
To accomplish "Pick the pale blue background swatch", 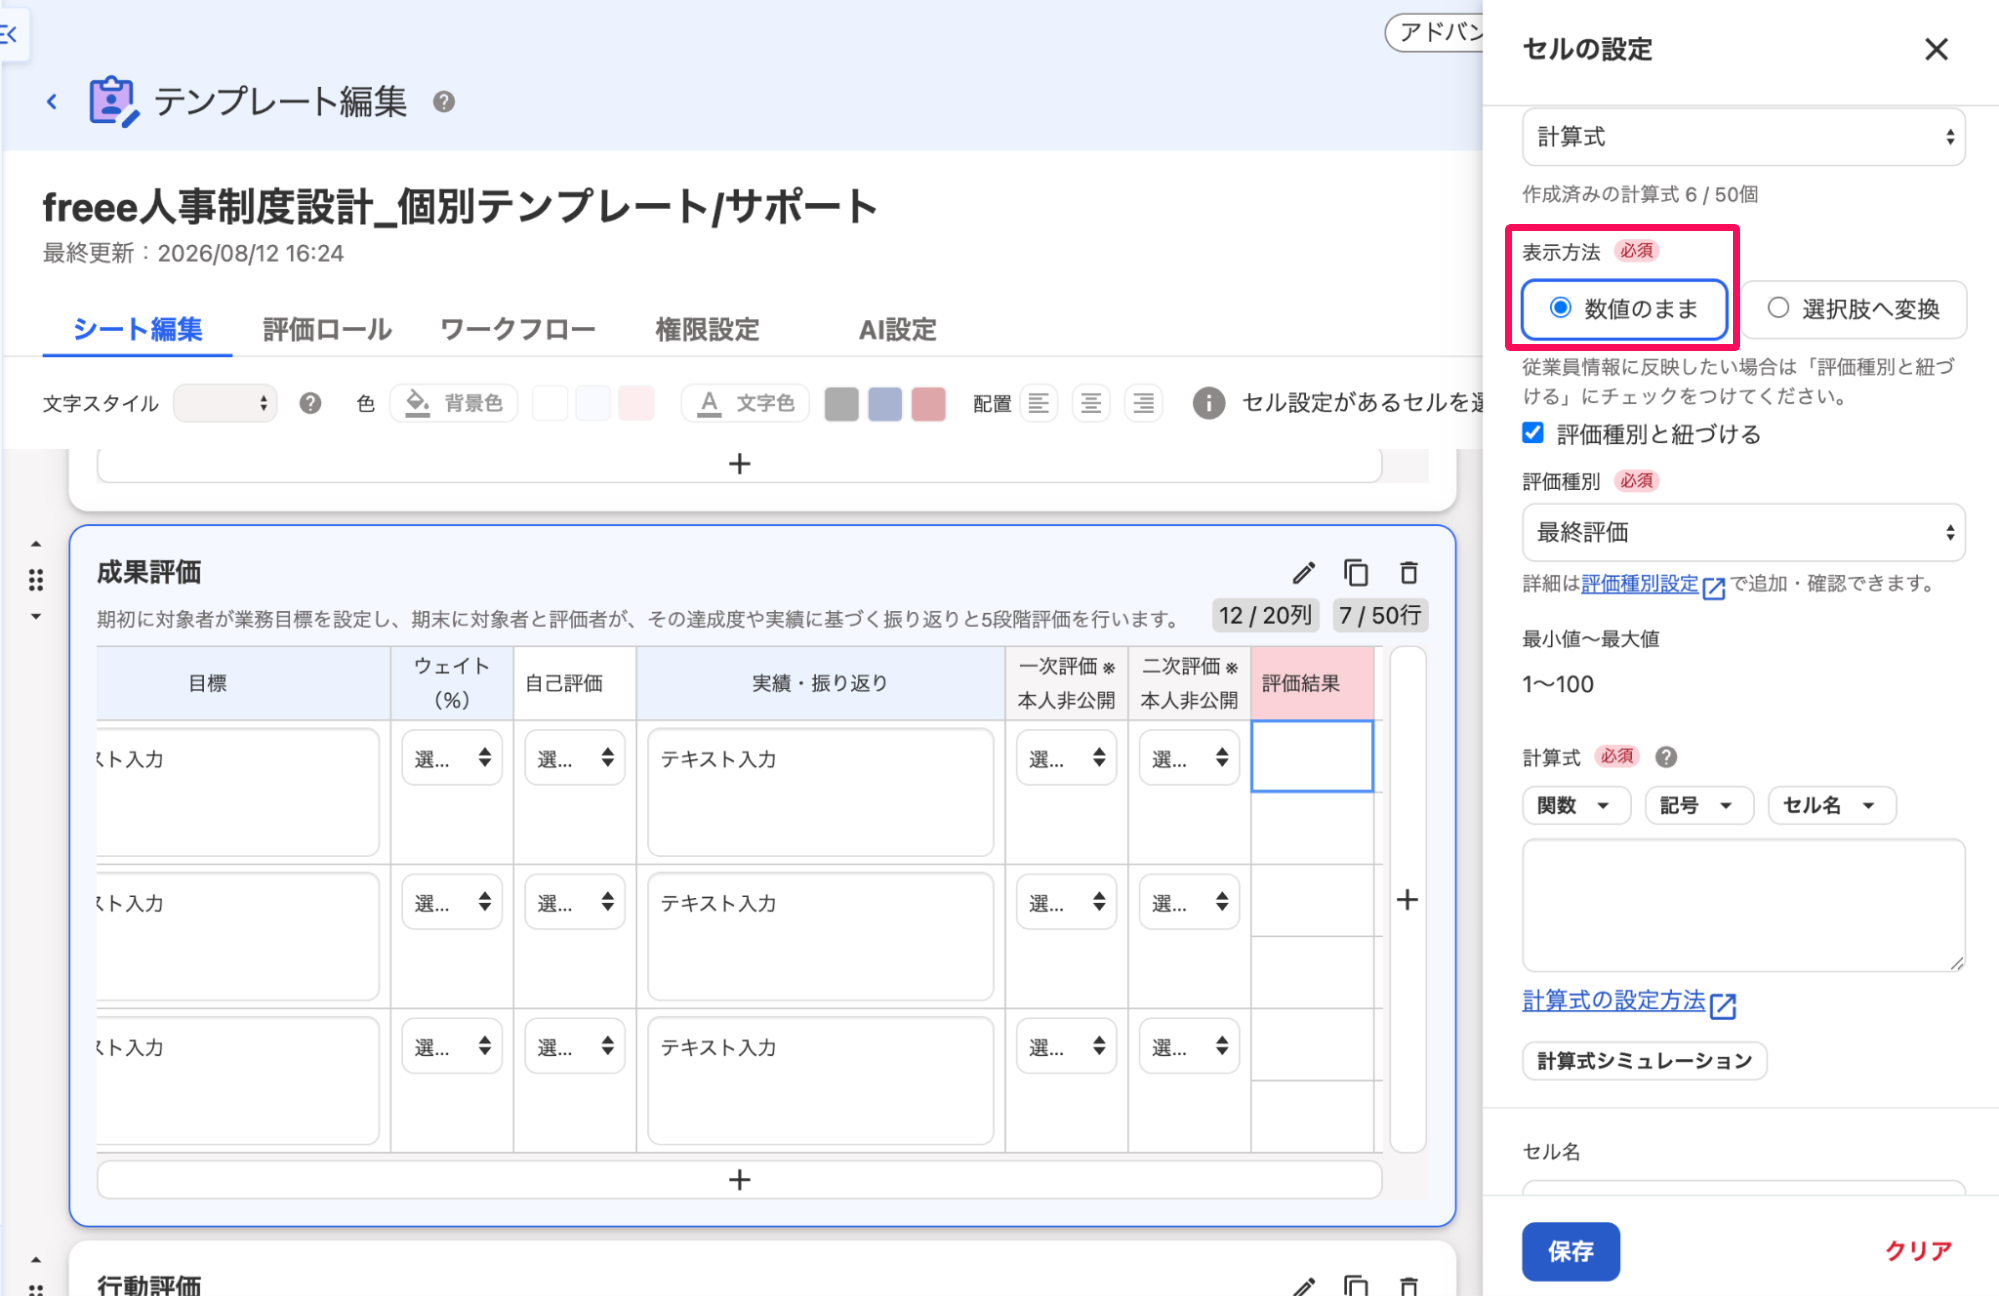I will pyautogui.click(x=593, y=403).
